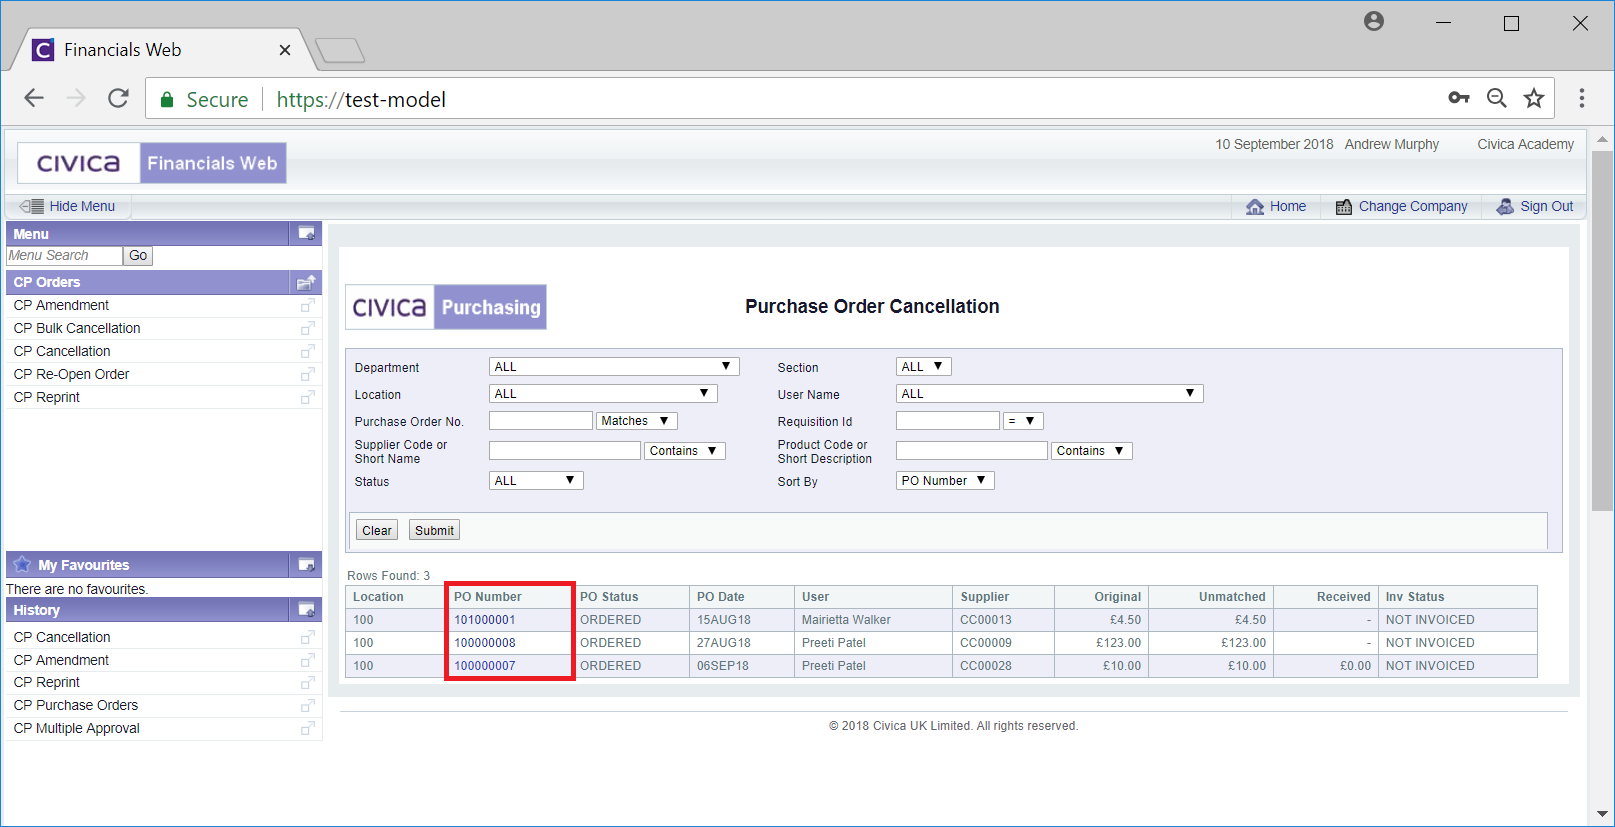Click the Clear button
The height and width of the screenshot is (827, 1615).
pyautogui.click(x=377, y=530)
